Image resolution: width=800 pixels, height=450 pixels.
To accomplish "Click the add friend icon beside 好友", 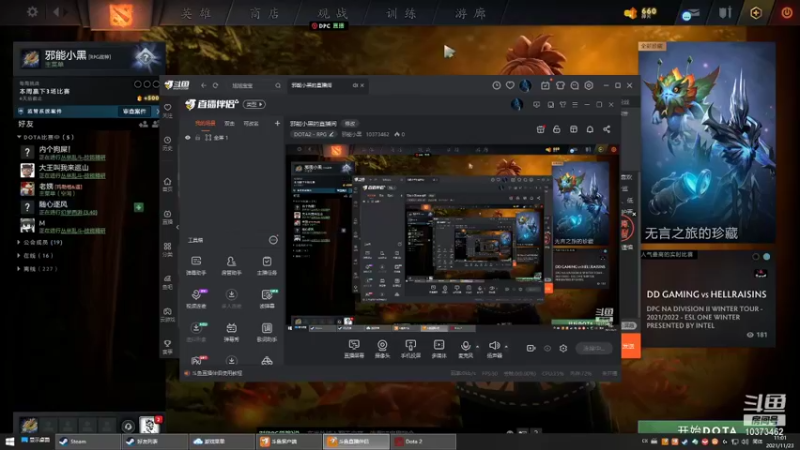I will coord(143,124).
